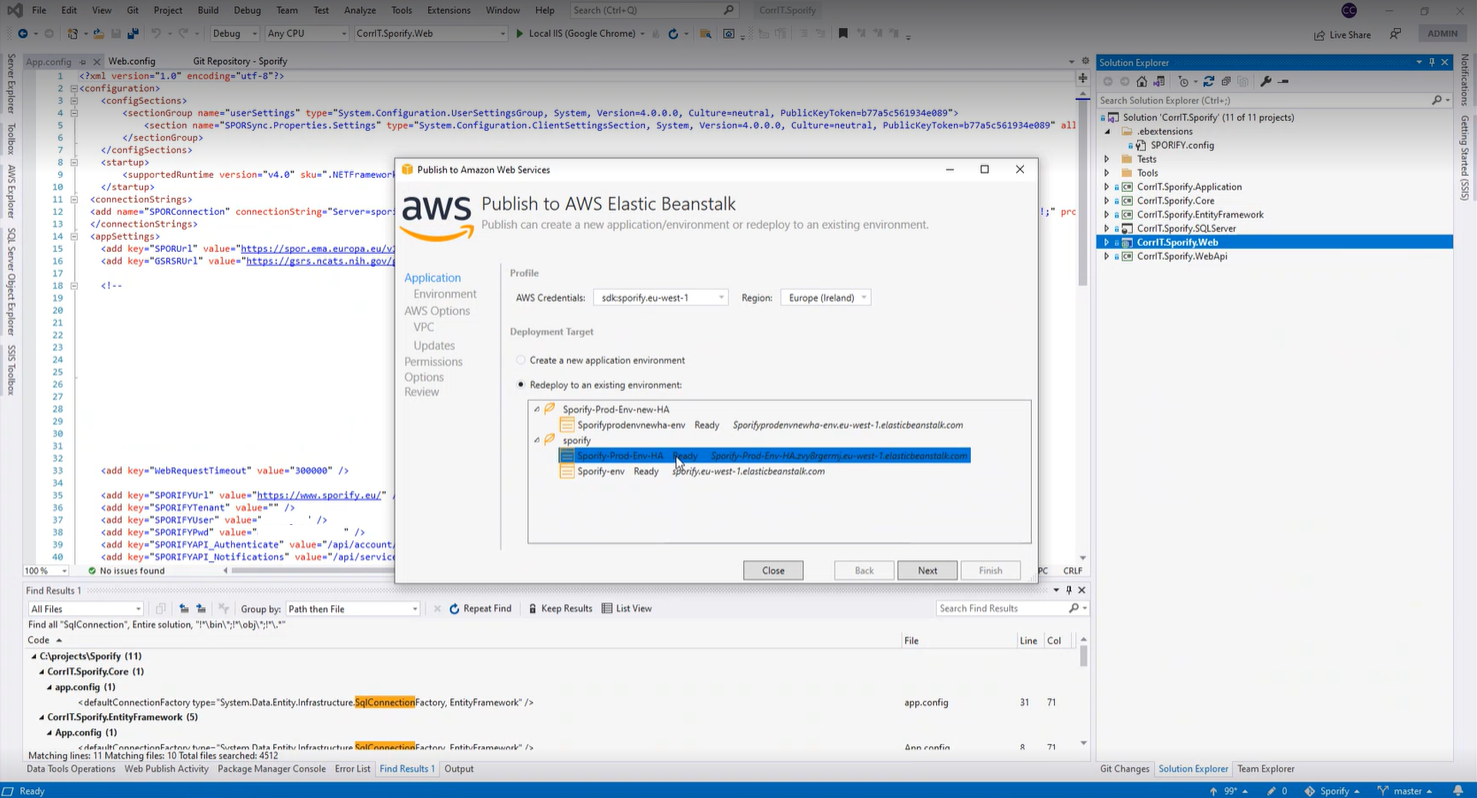Click the Save All toolbar icon
1477x798 pixels.
tap(132, 34)
